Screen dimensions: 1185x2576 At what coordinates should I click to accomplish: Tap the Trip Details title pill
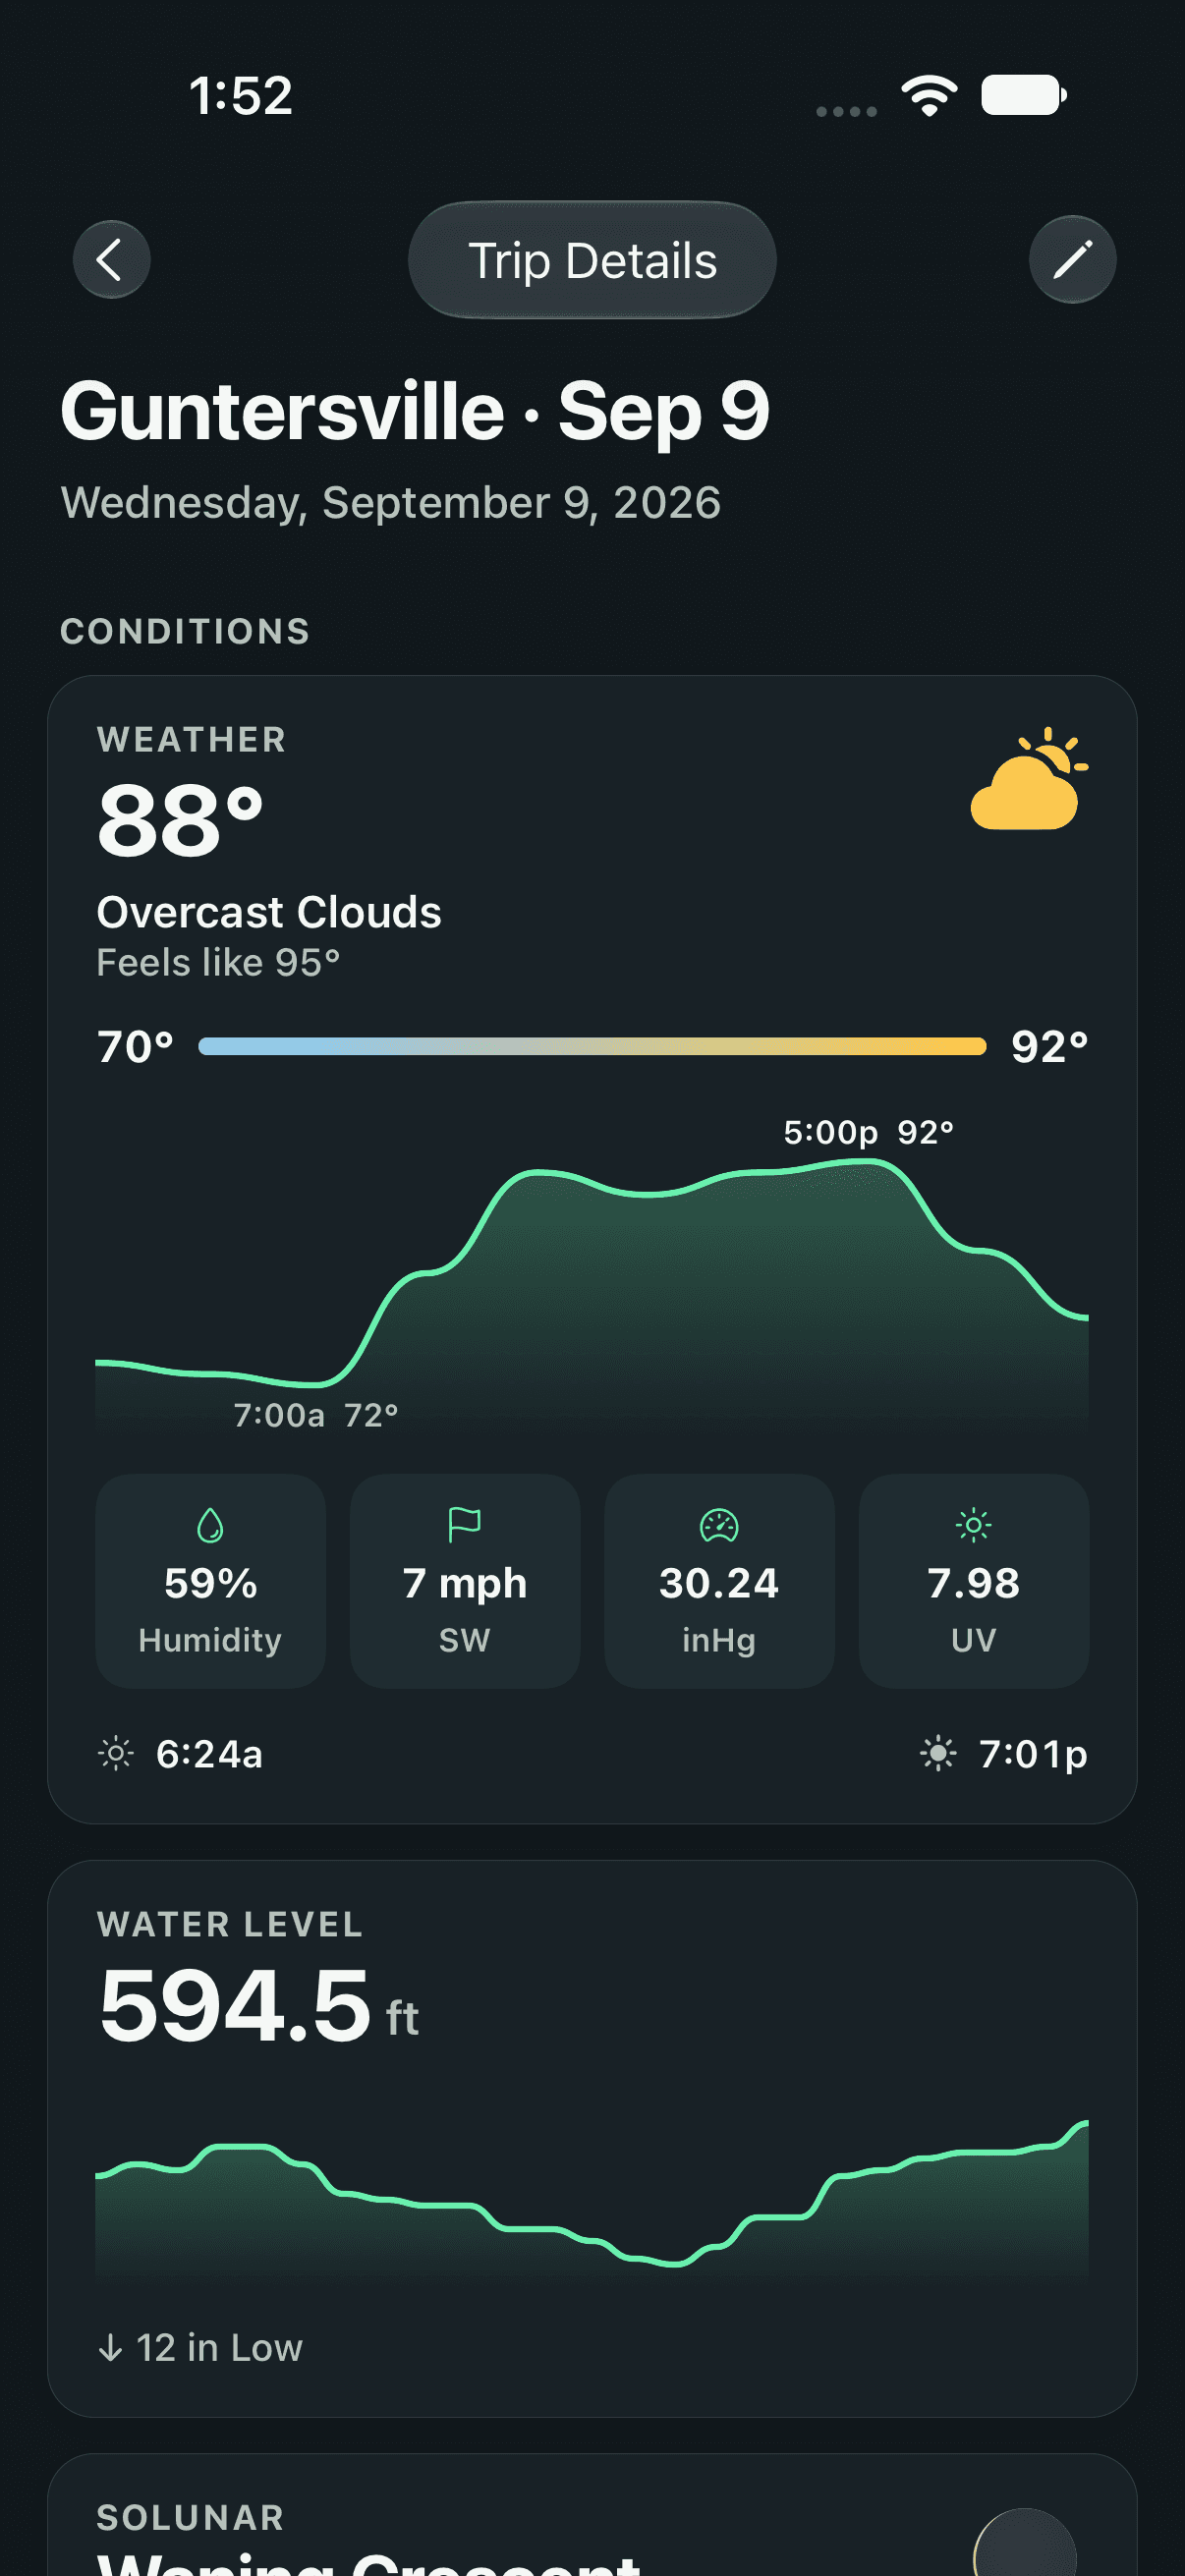click(592, 260)
